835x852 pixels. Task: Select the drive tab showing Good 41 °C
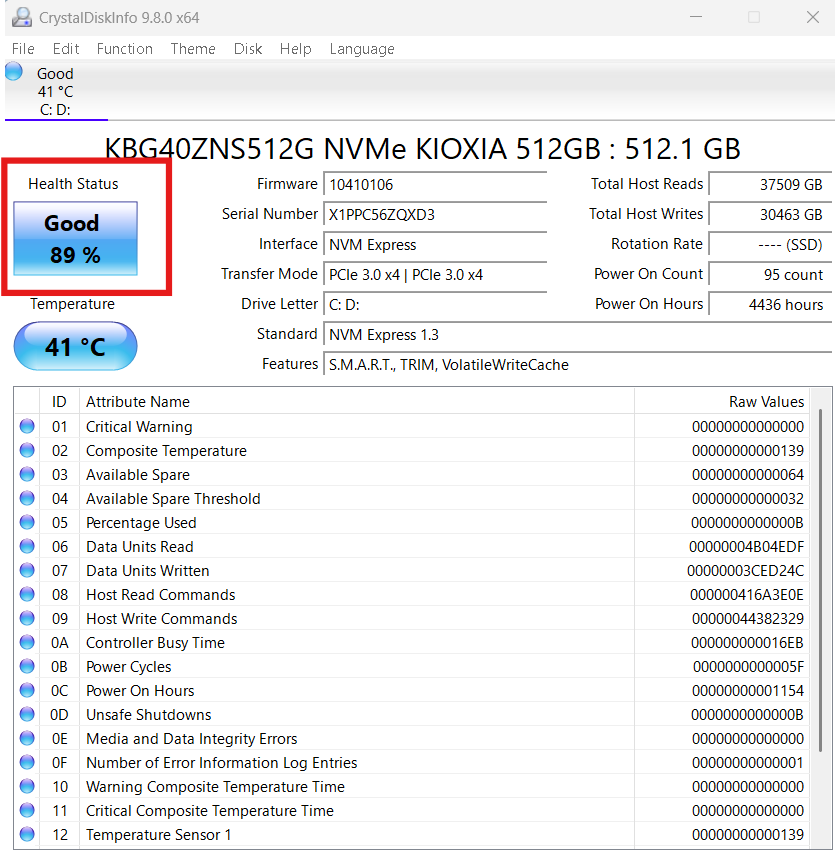coord(55,88)
